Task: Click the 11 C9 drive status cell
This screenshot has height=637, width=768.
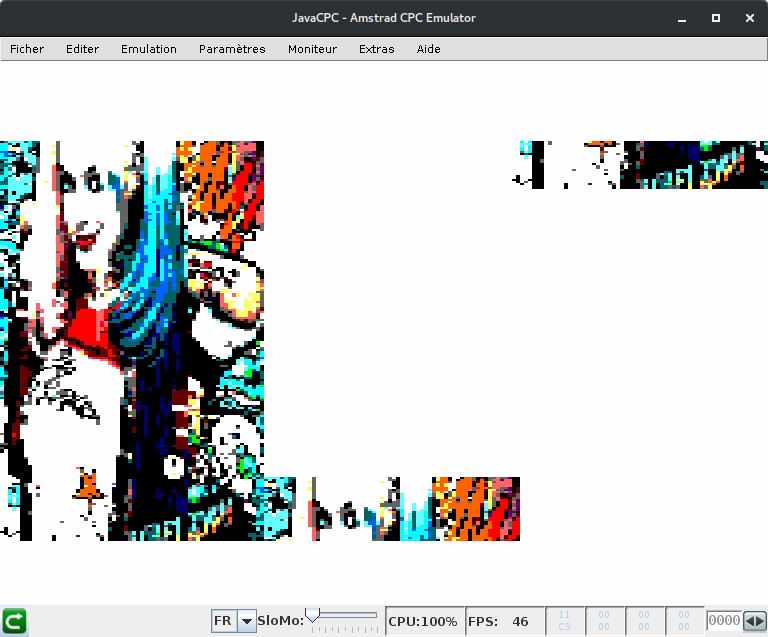Action: coord(564,621)
